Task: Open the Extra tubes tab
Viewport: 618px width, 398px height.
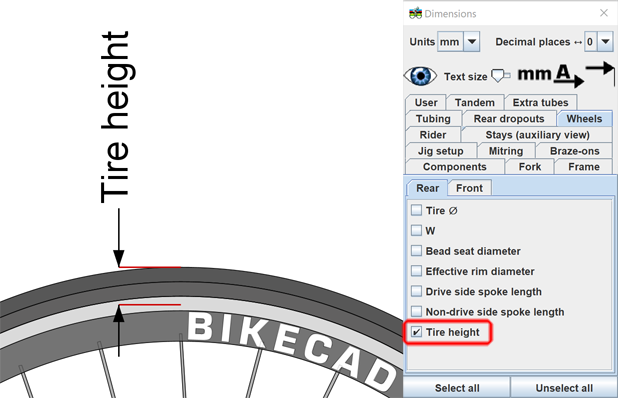Action: (540, 102)
